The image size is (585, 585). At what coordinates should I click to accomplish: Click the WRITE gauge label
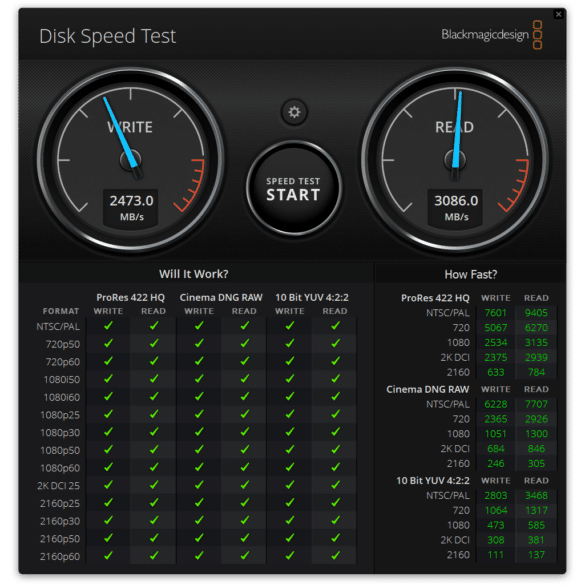[130, 128]
